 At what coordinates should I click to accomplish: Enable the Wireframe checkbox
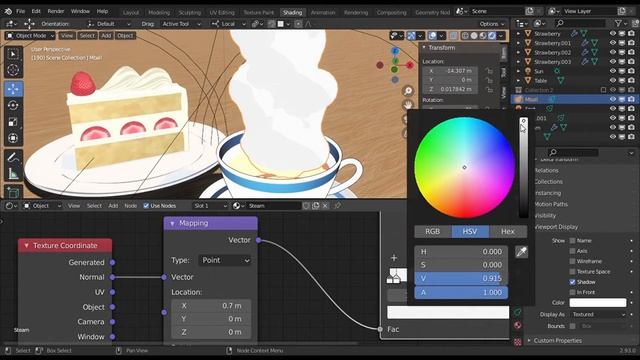[572, 261]
